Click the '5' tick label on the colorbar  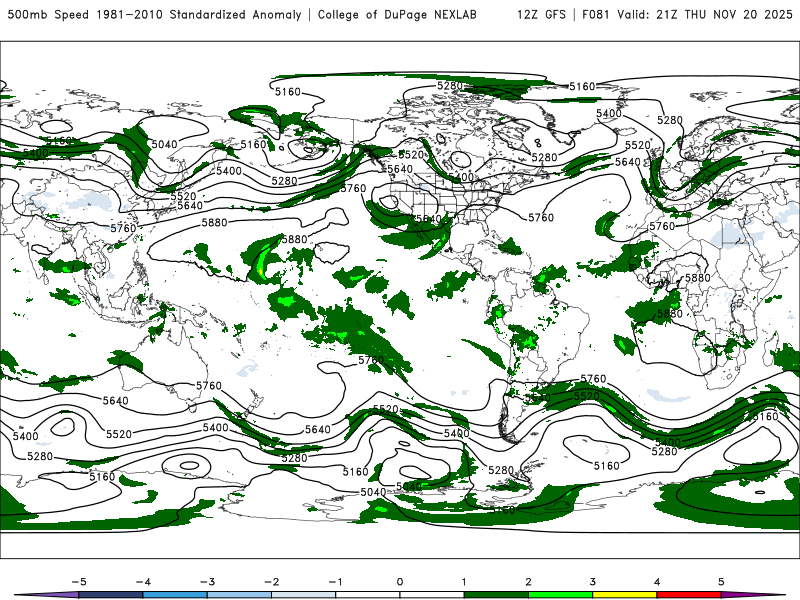[721, 582]
